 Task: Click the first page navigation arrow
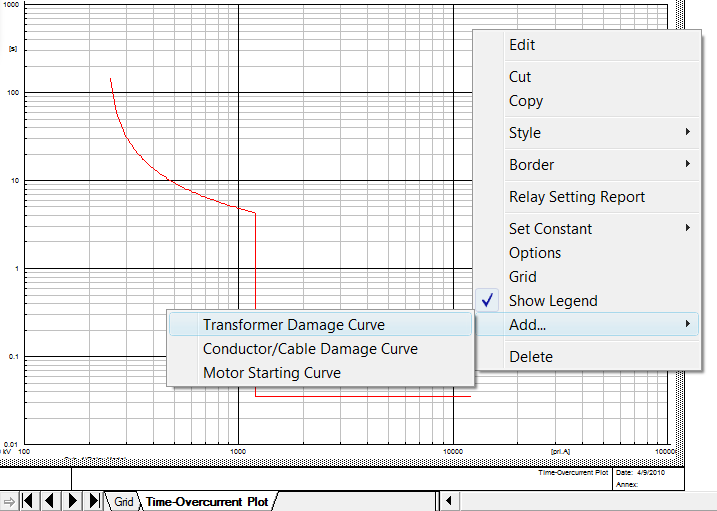point(29,501)
